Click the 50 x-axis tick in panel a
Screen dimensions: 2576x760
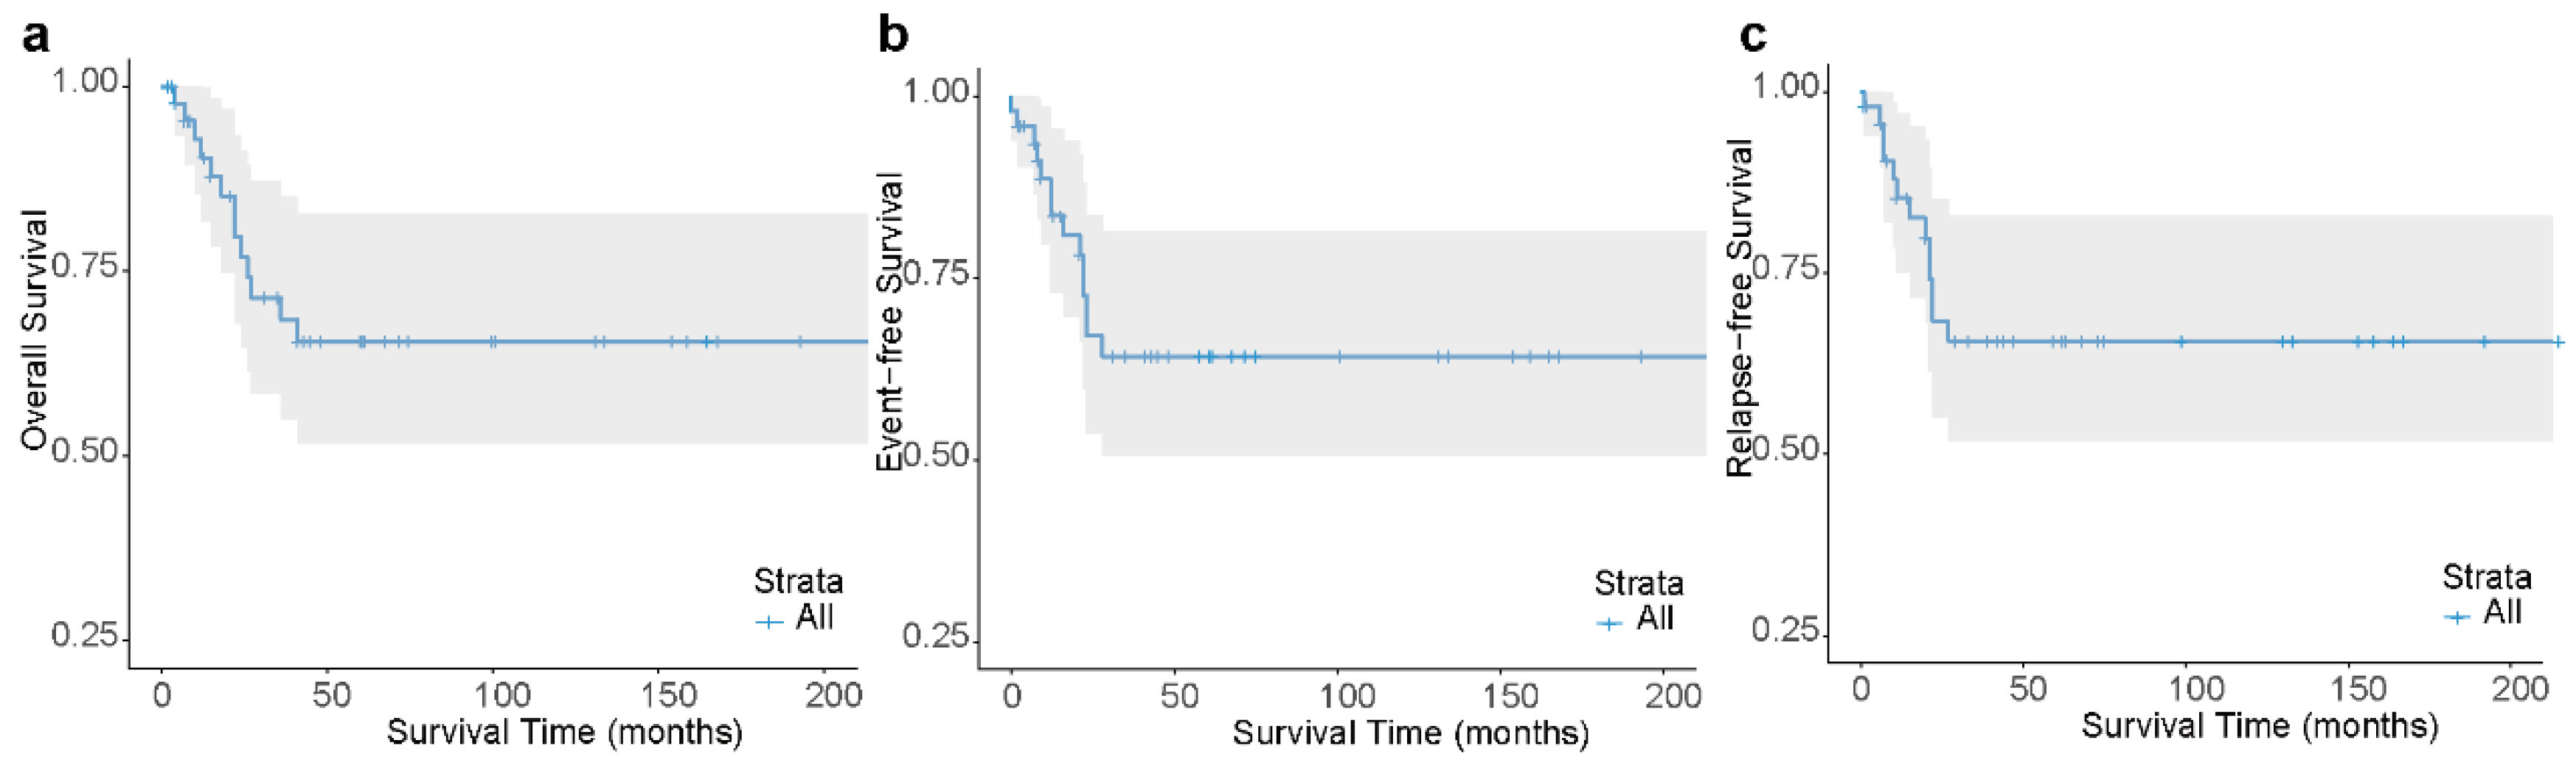coord(331,695)
